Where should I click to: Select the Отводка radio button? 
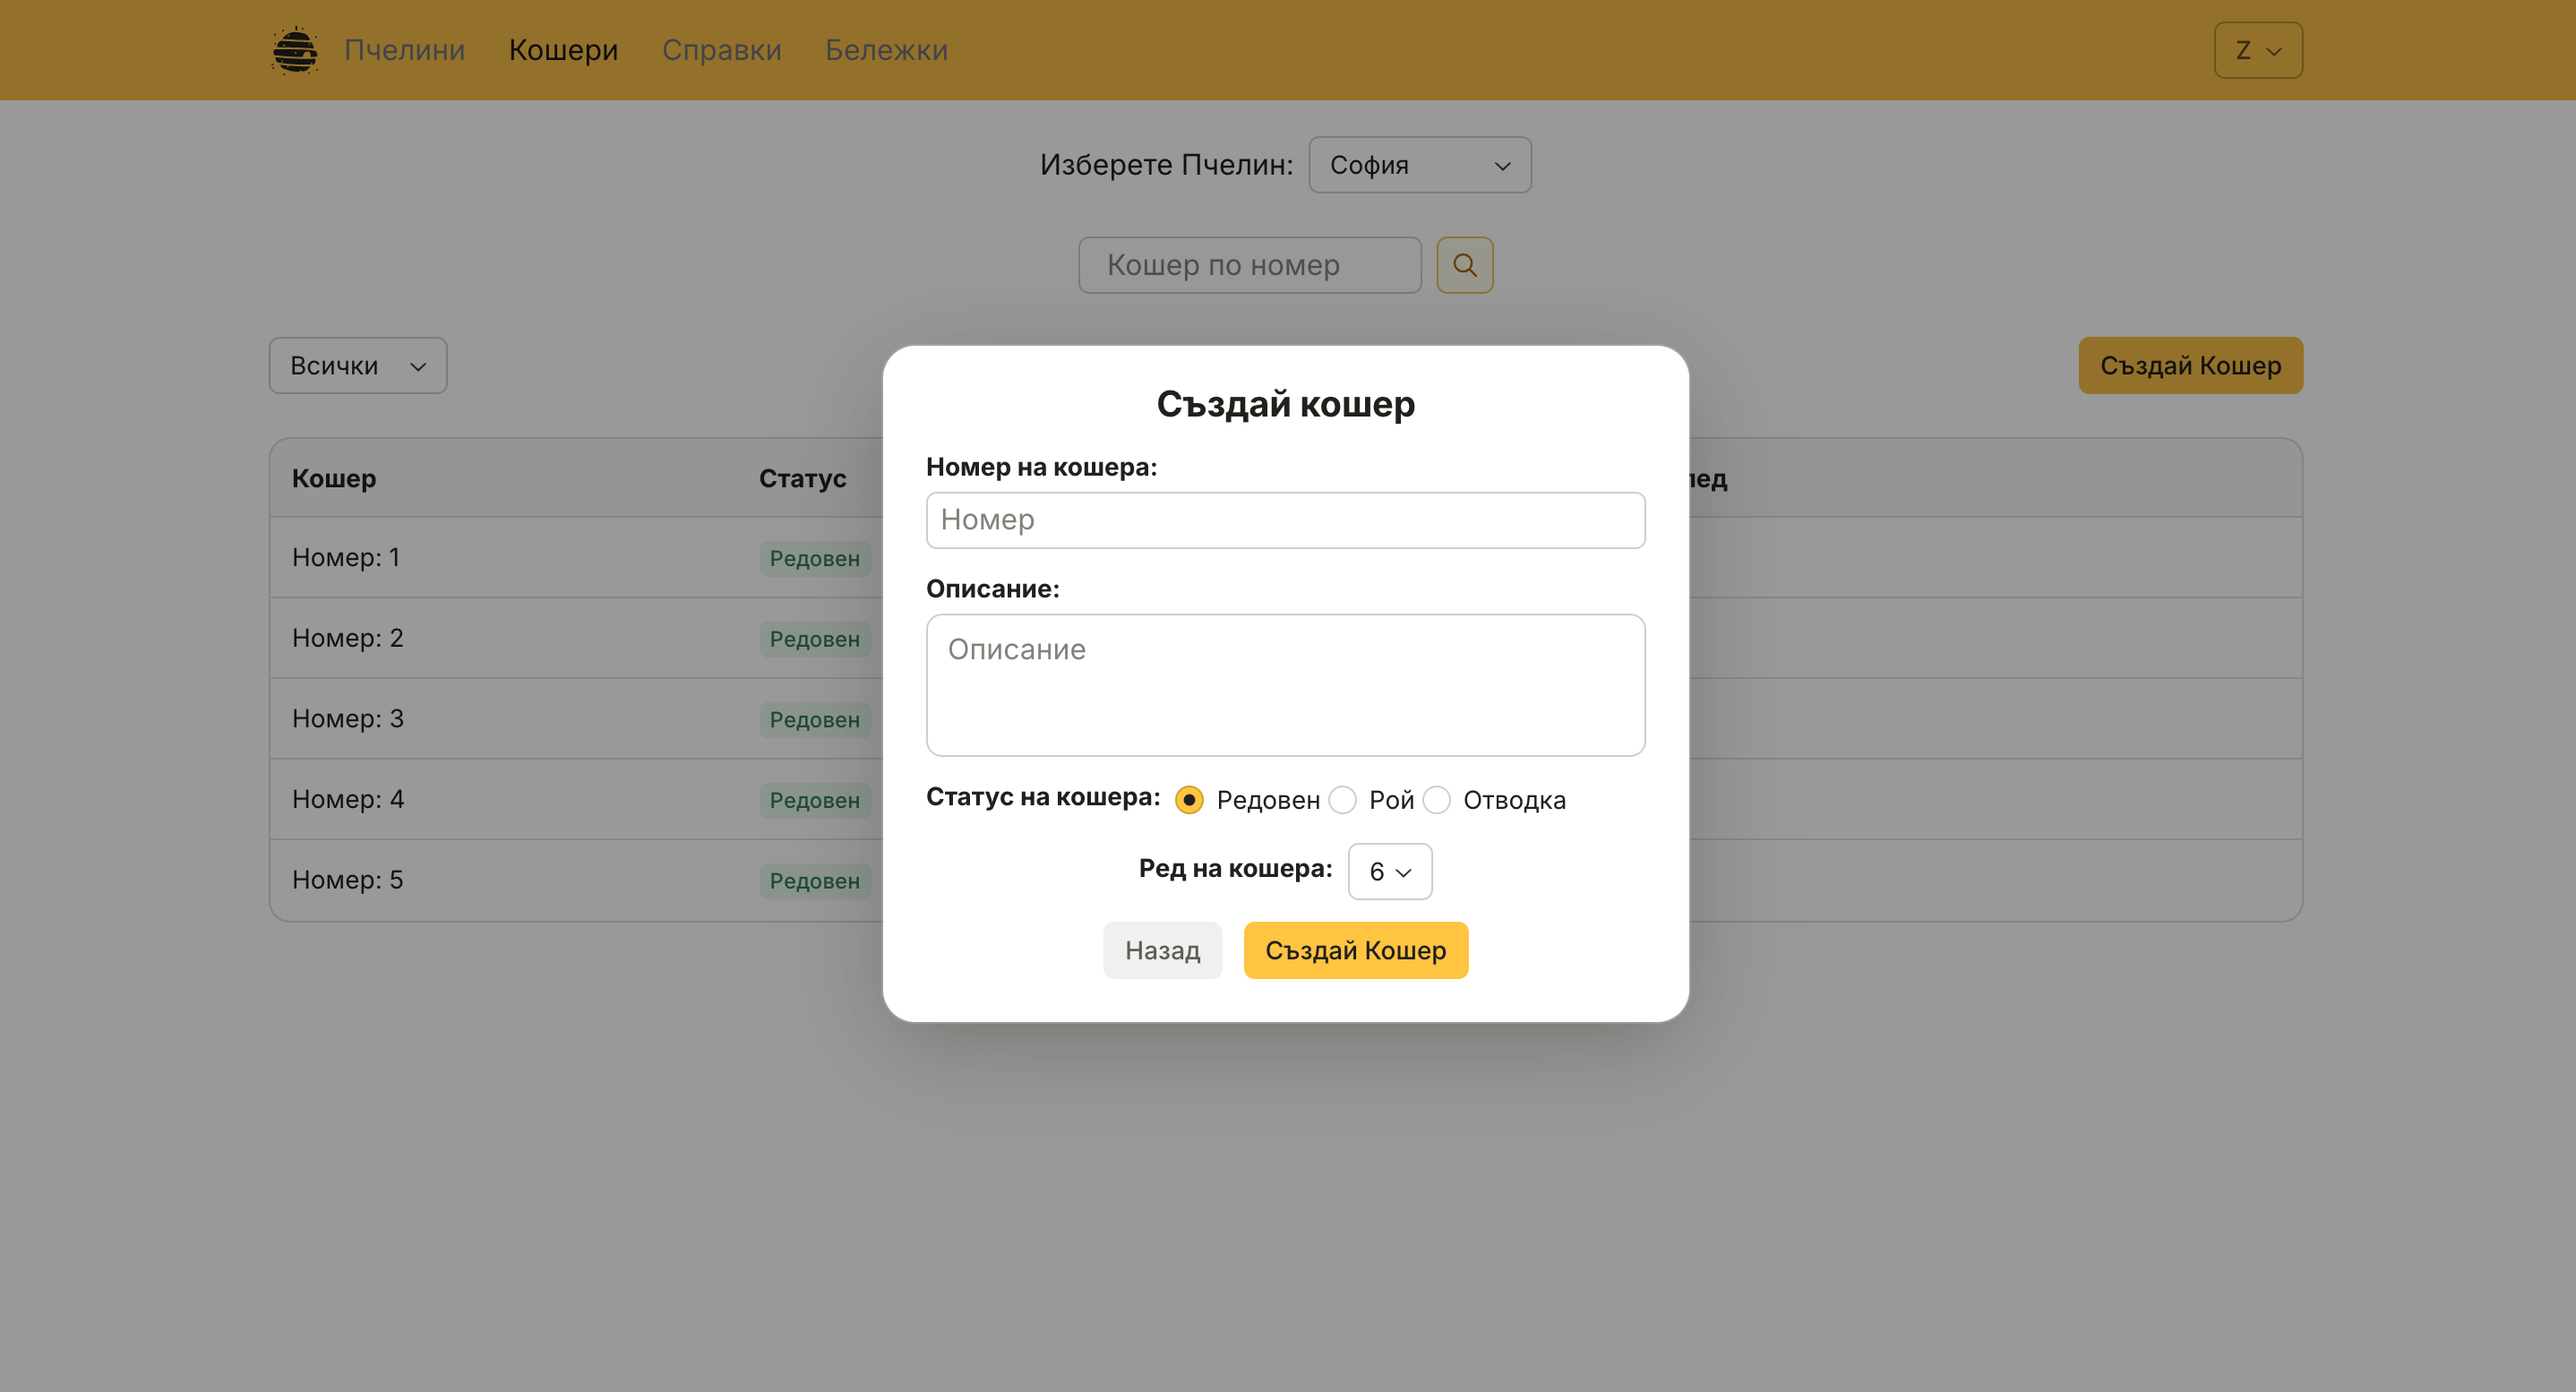(x=1436, y=800)
